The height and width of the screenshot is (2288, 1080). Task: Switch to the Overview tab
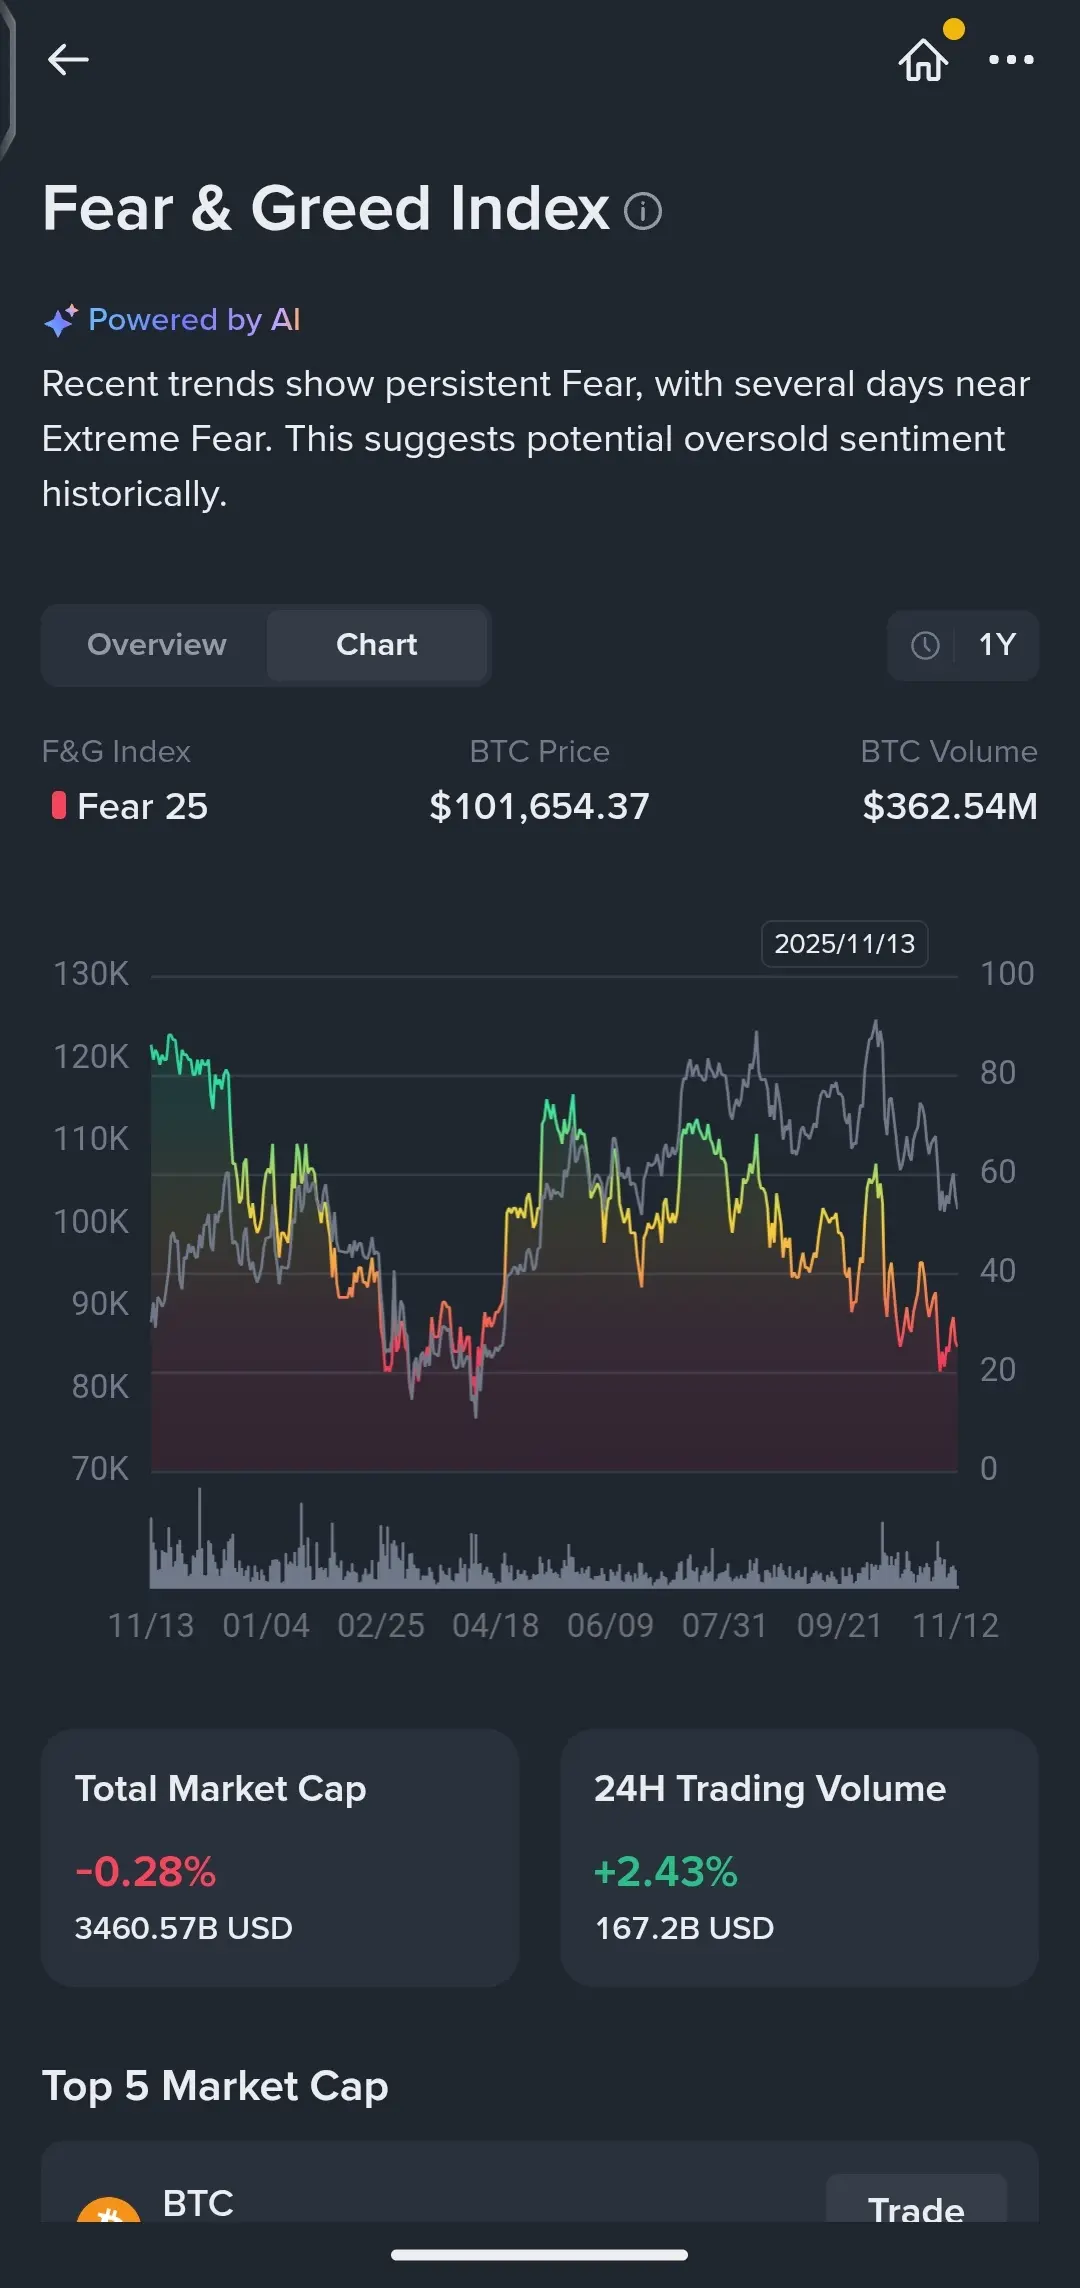(157, 645)
